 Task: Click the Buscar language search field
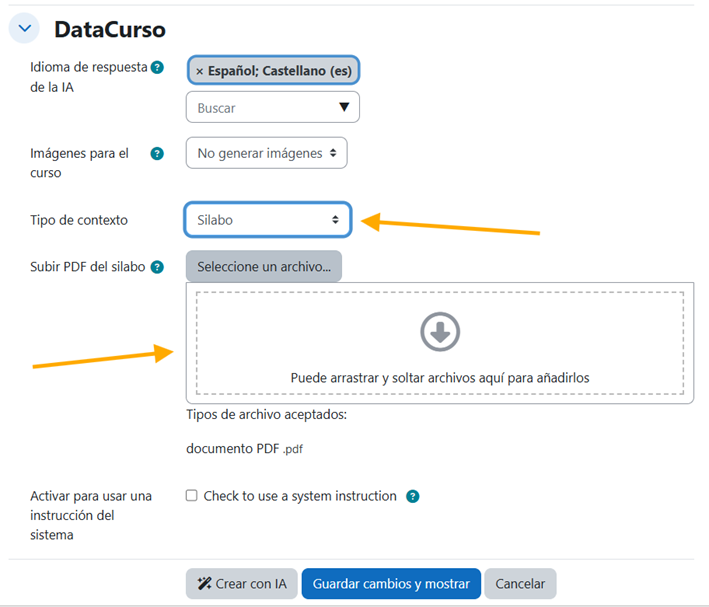pyautogui.click(x=258, y=108)
